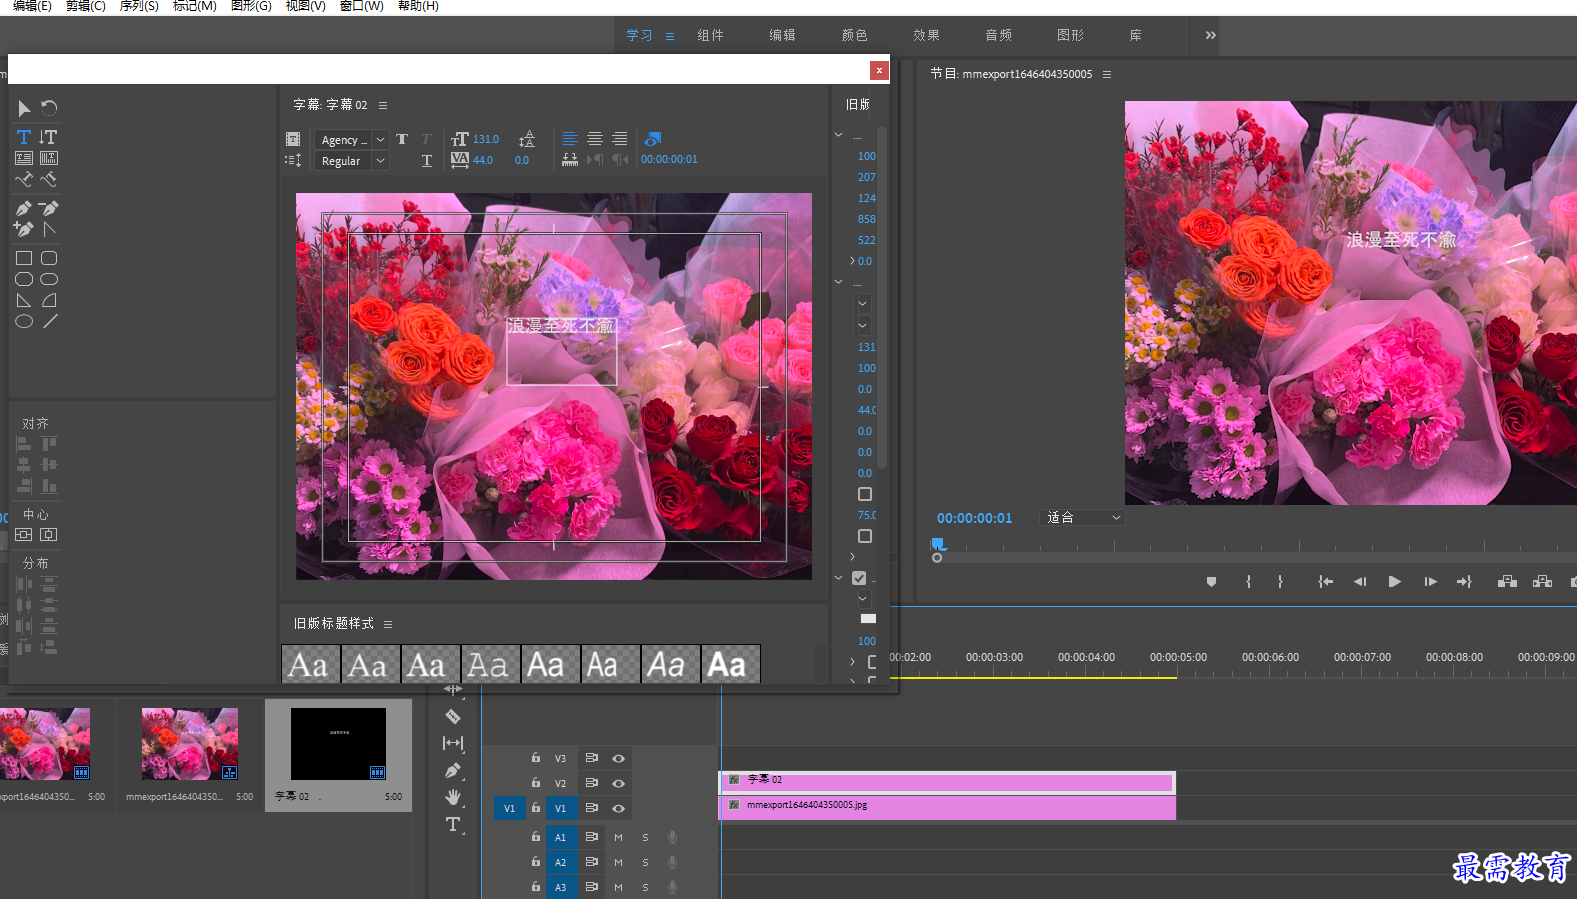Select the Rounded Corner Rectangle tool
This screenshot has height=899, width=1577.
pos(49,258)
